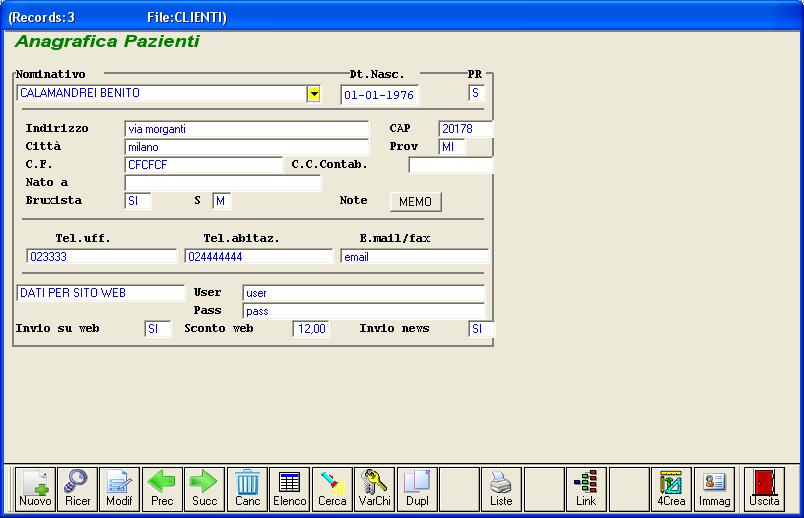
Task: Go to next record with Succ arrow
Action: 204,489
